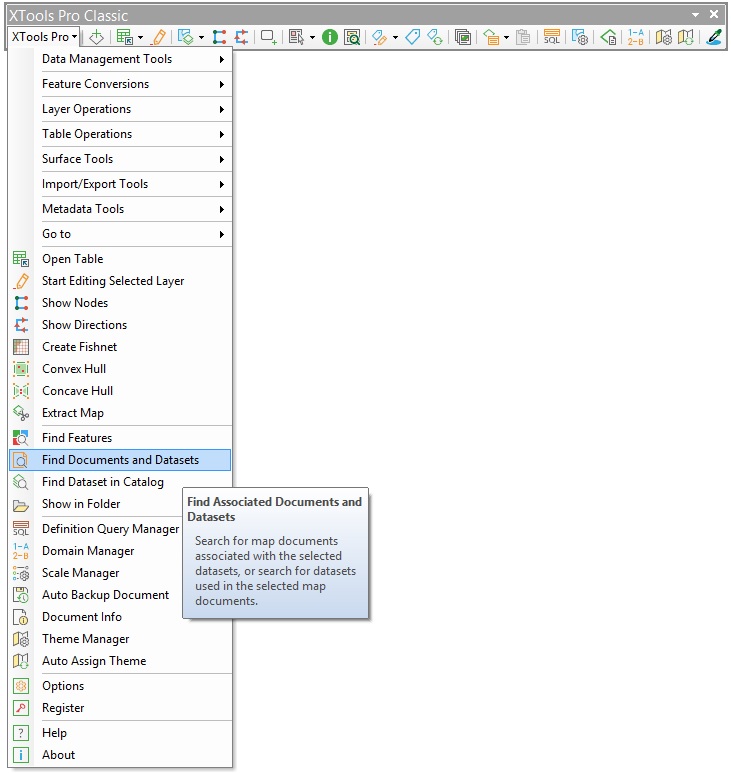Click the rectangle with plus toolbar icon

coord(269,37)
